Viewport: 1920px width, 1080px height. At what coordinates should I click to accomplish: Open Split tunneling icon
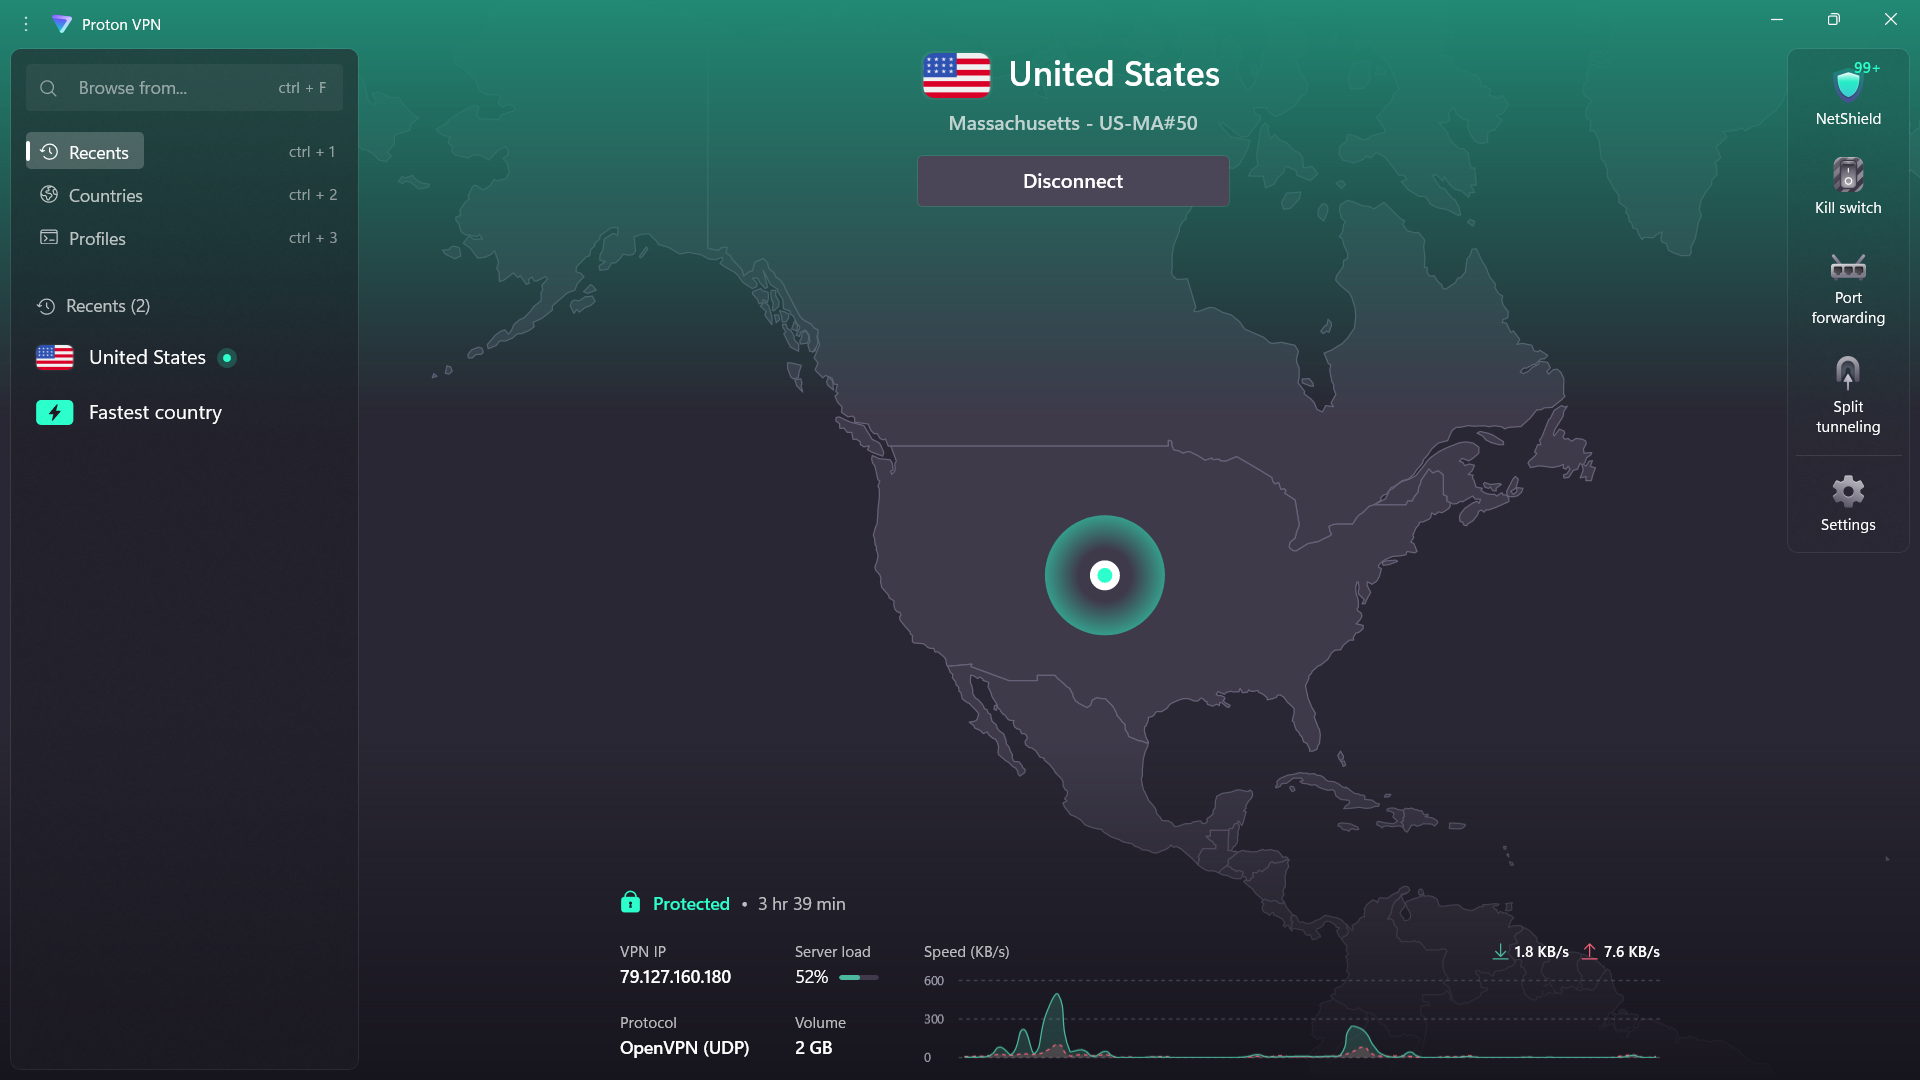coord(1847,373)
